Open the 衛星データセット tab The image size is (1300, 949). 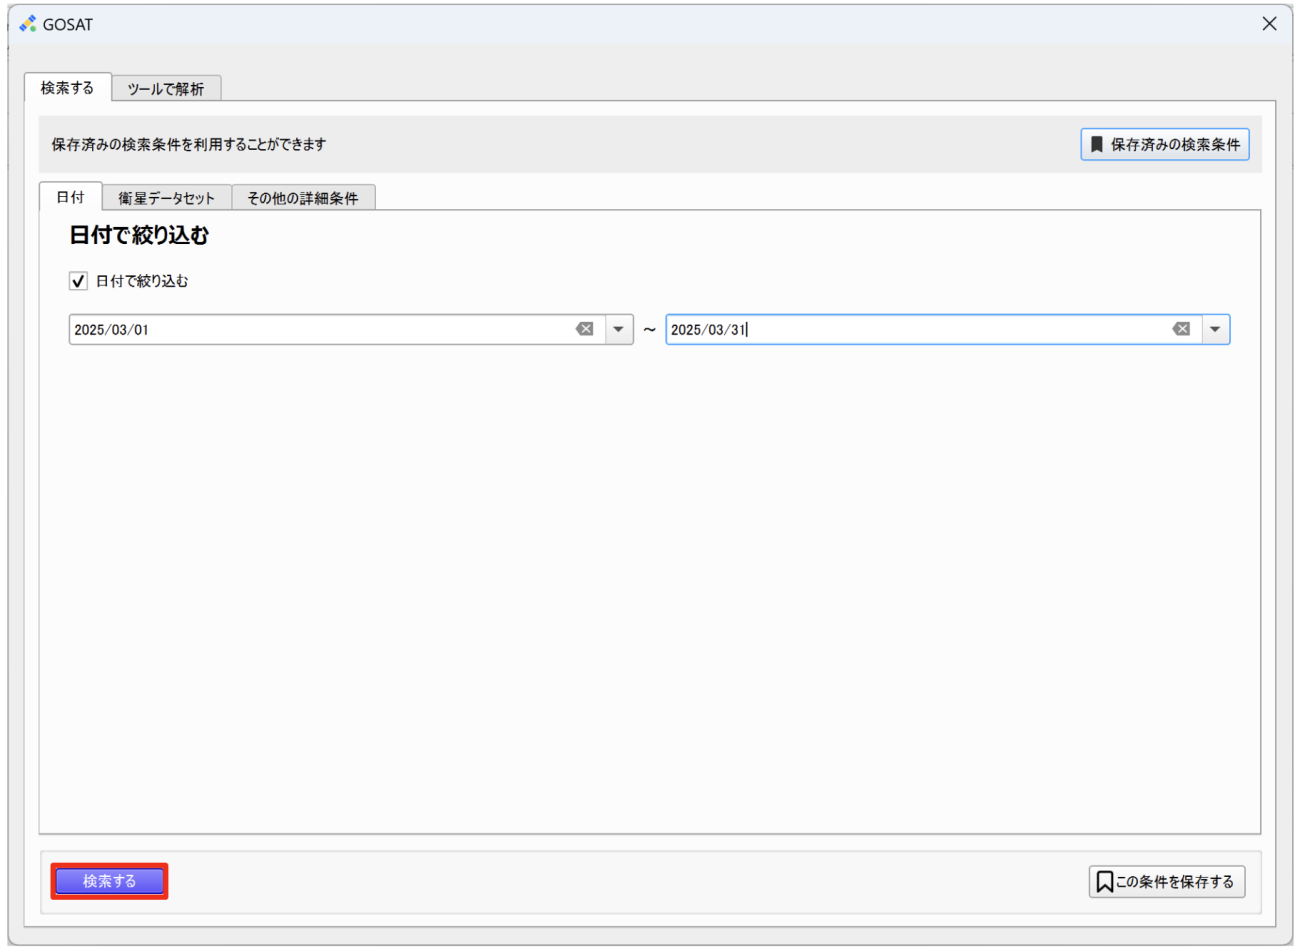(166, 198)
